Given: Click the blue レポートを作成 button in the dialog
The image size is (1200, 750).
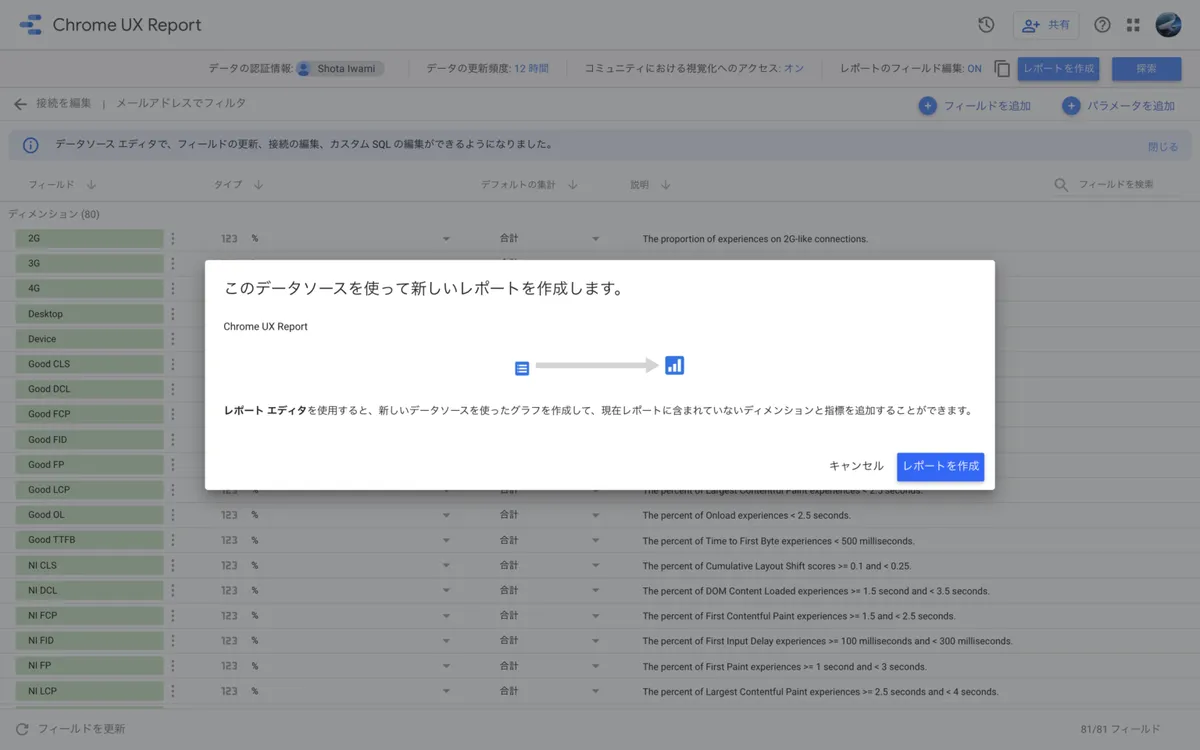Looking at the screenshot, I should tap(940, 466).
